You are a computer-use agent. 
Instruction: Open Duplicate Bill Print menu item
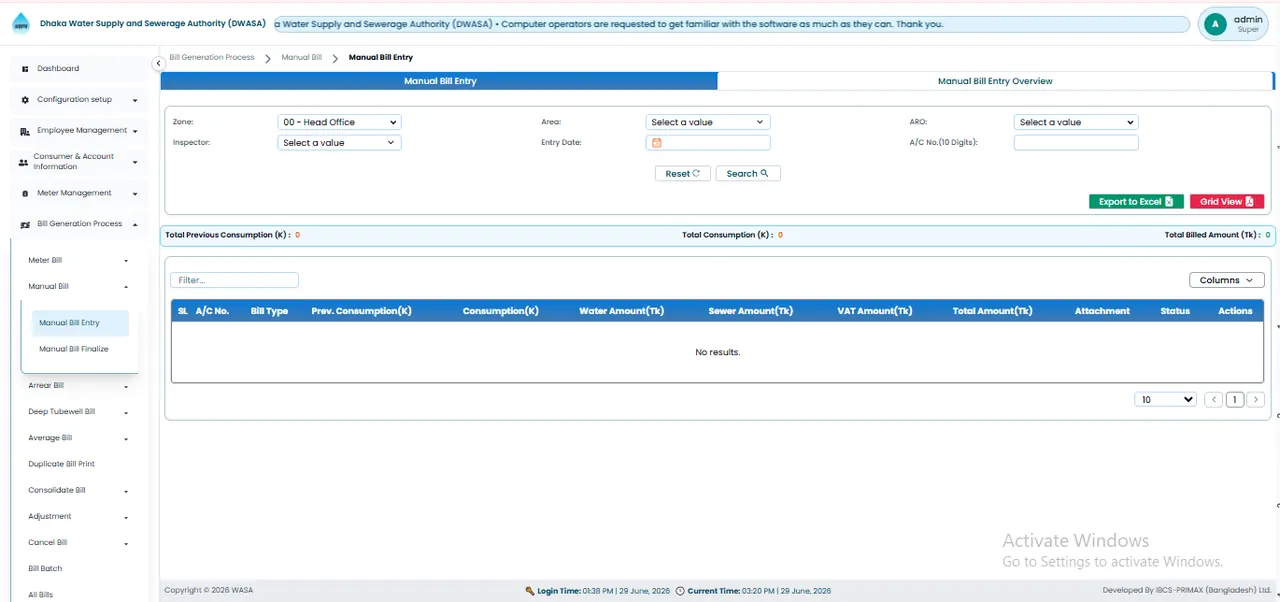[62, 464]
